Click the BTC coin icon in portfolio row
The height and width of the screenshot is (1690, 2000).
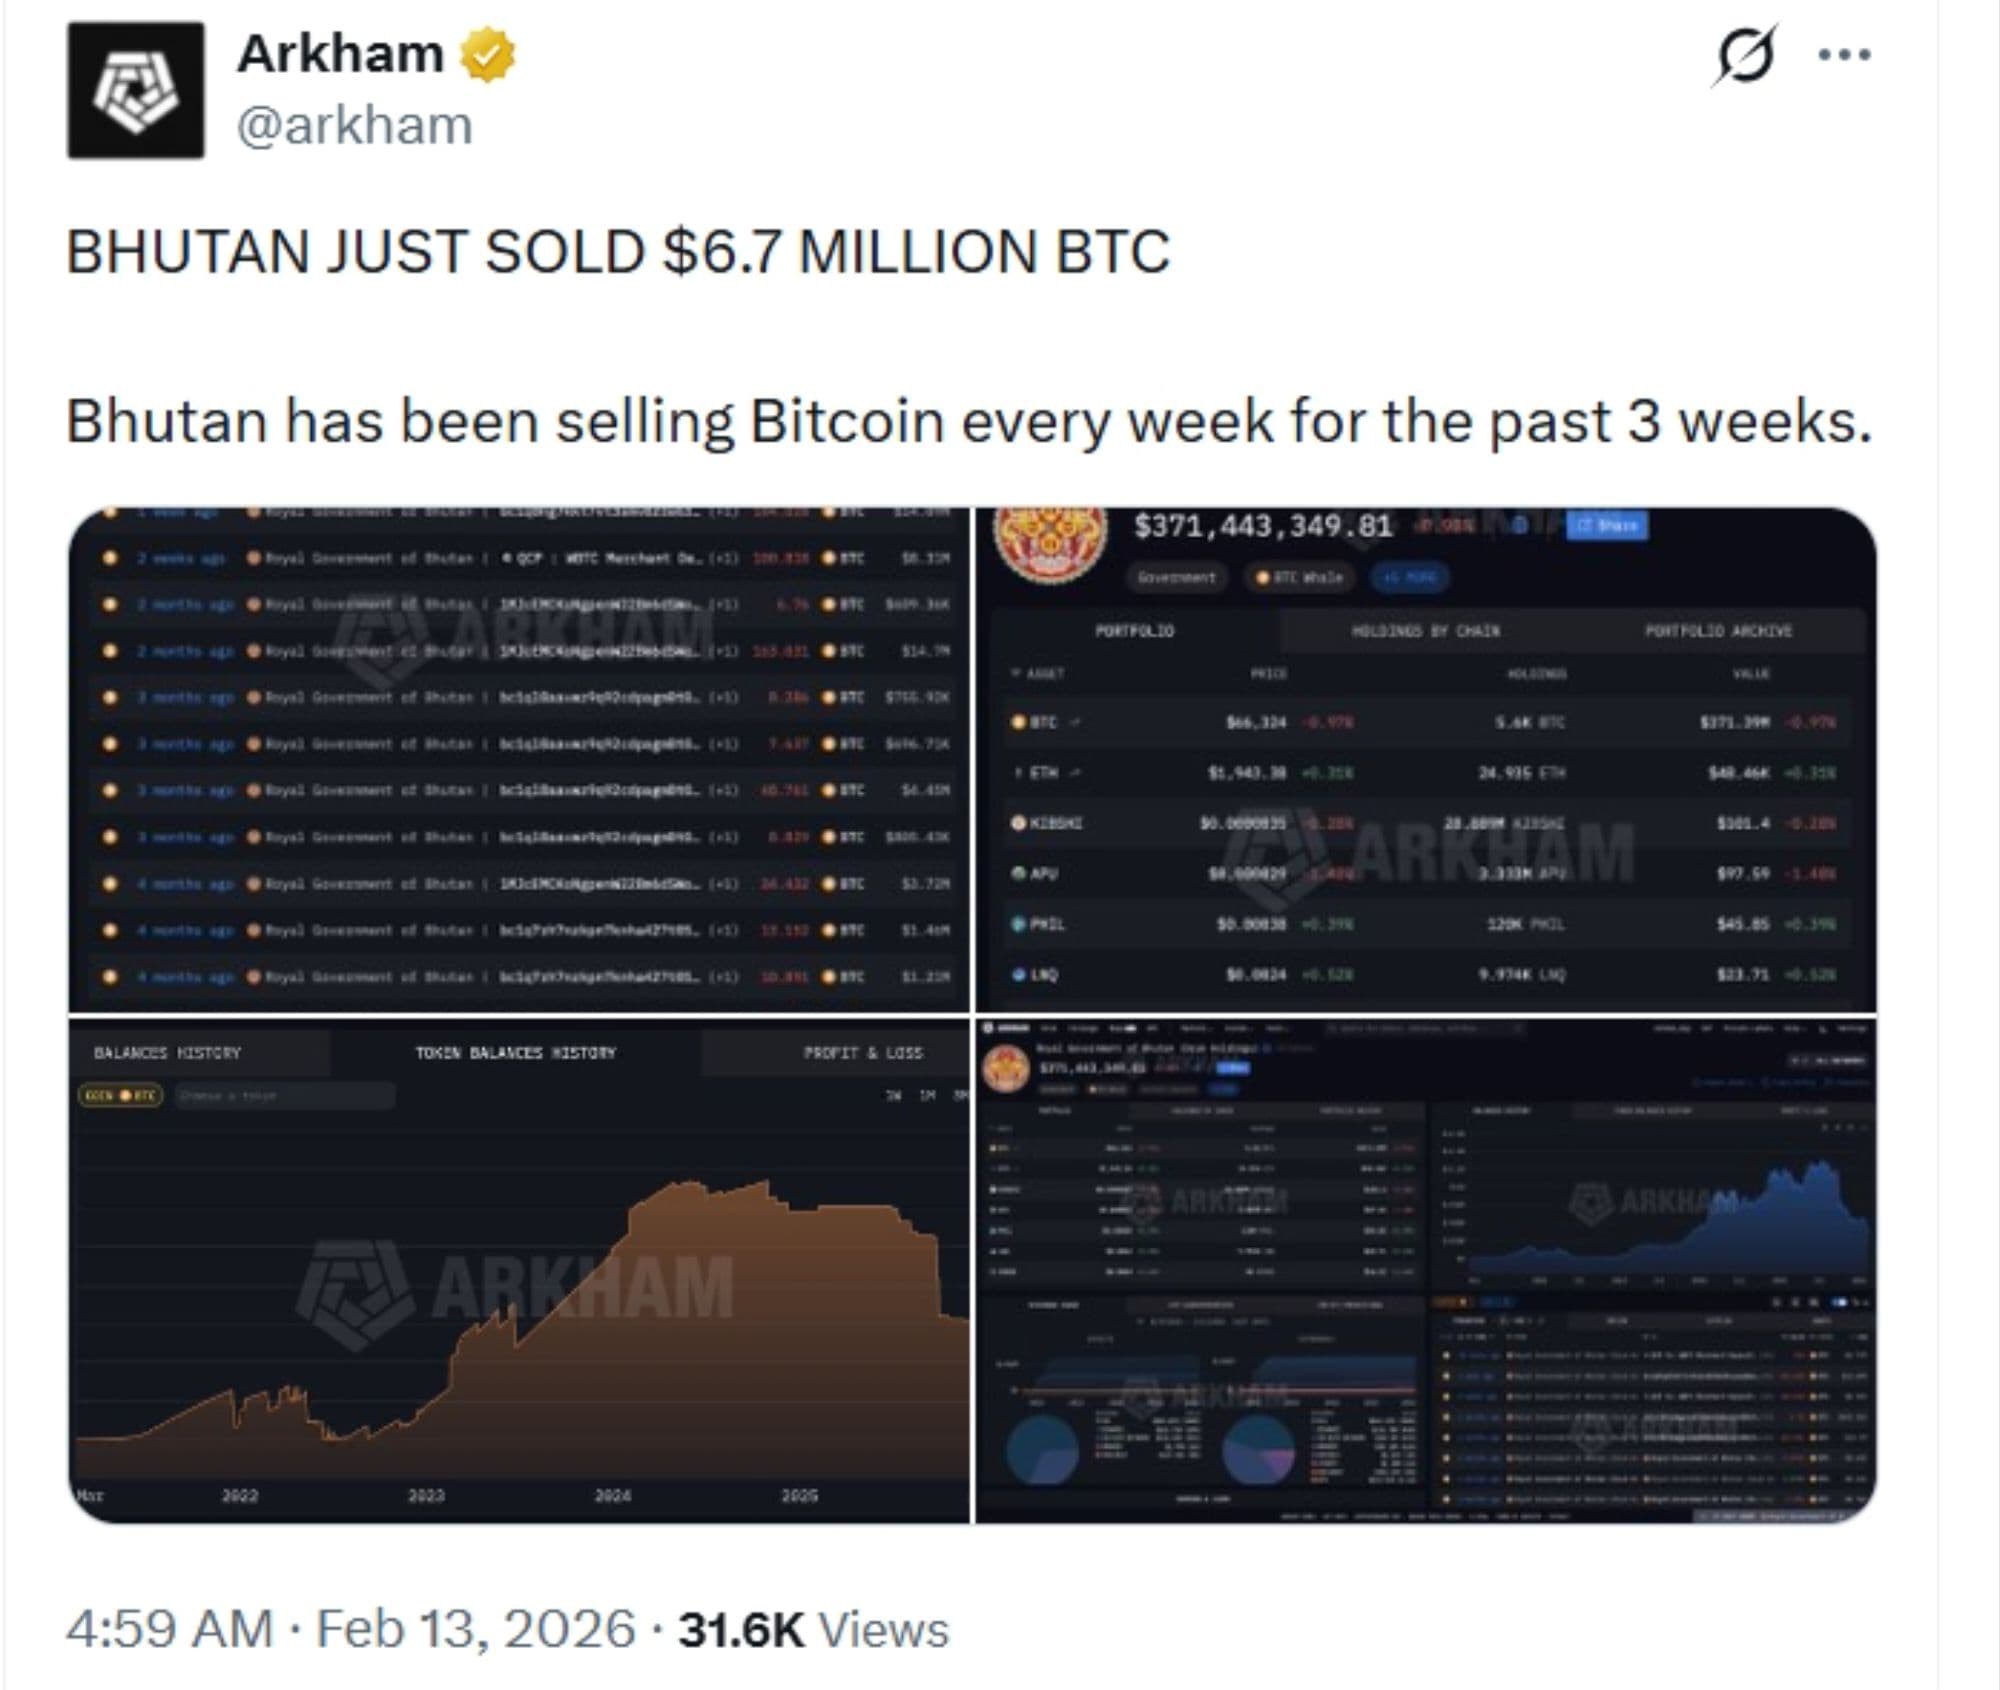[x=1019, y=722]
